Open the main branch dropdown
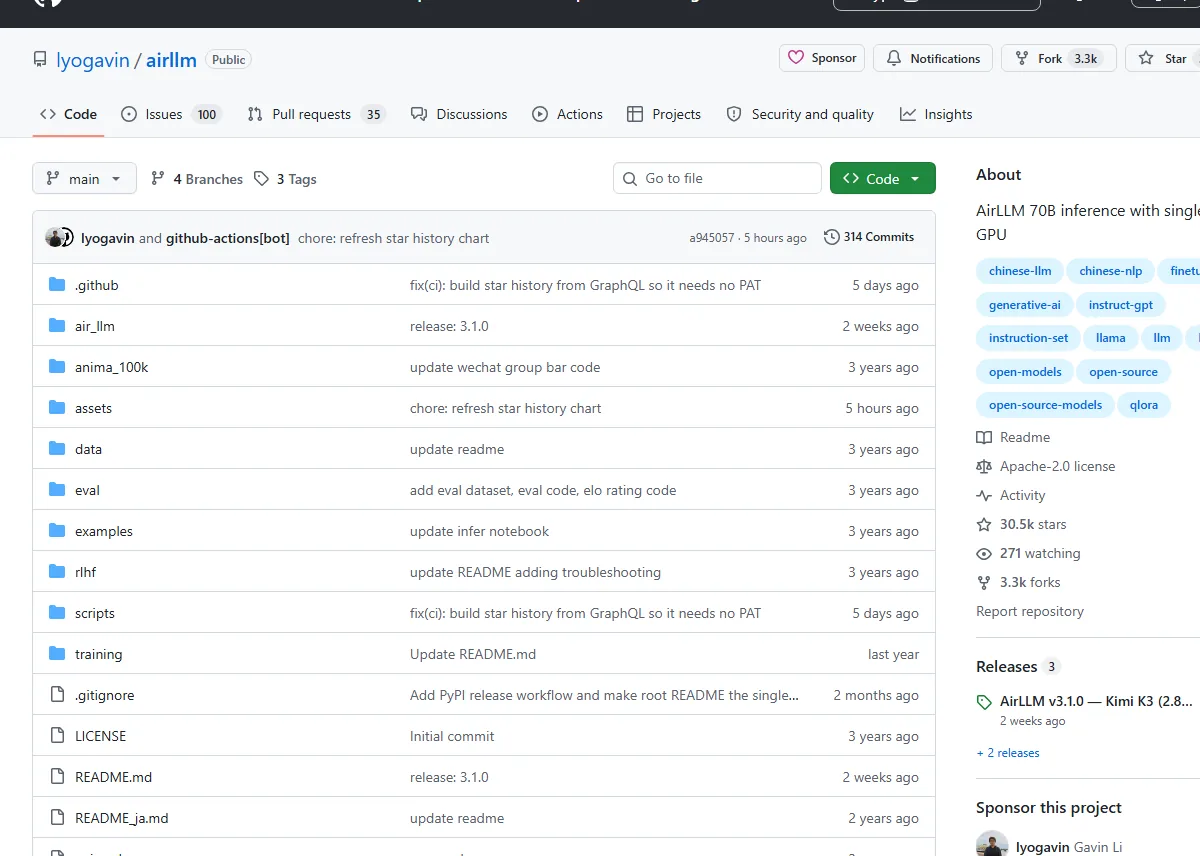This screenshot has height=856, width=1200. [83, 178]
